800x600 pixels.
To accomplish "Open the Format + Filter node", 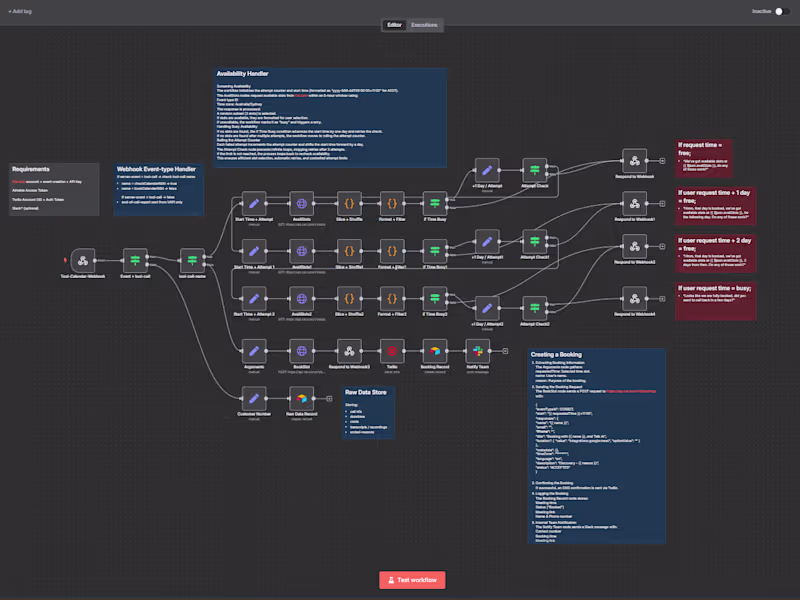I will 390,202.
